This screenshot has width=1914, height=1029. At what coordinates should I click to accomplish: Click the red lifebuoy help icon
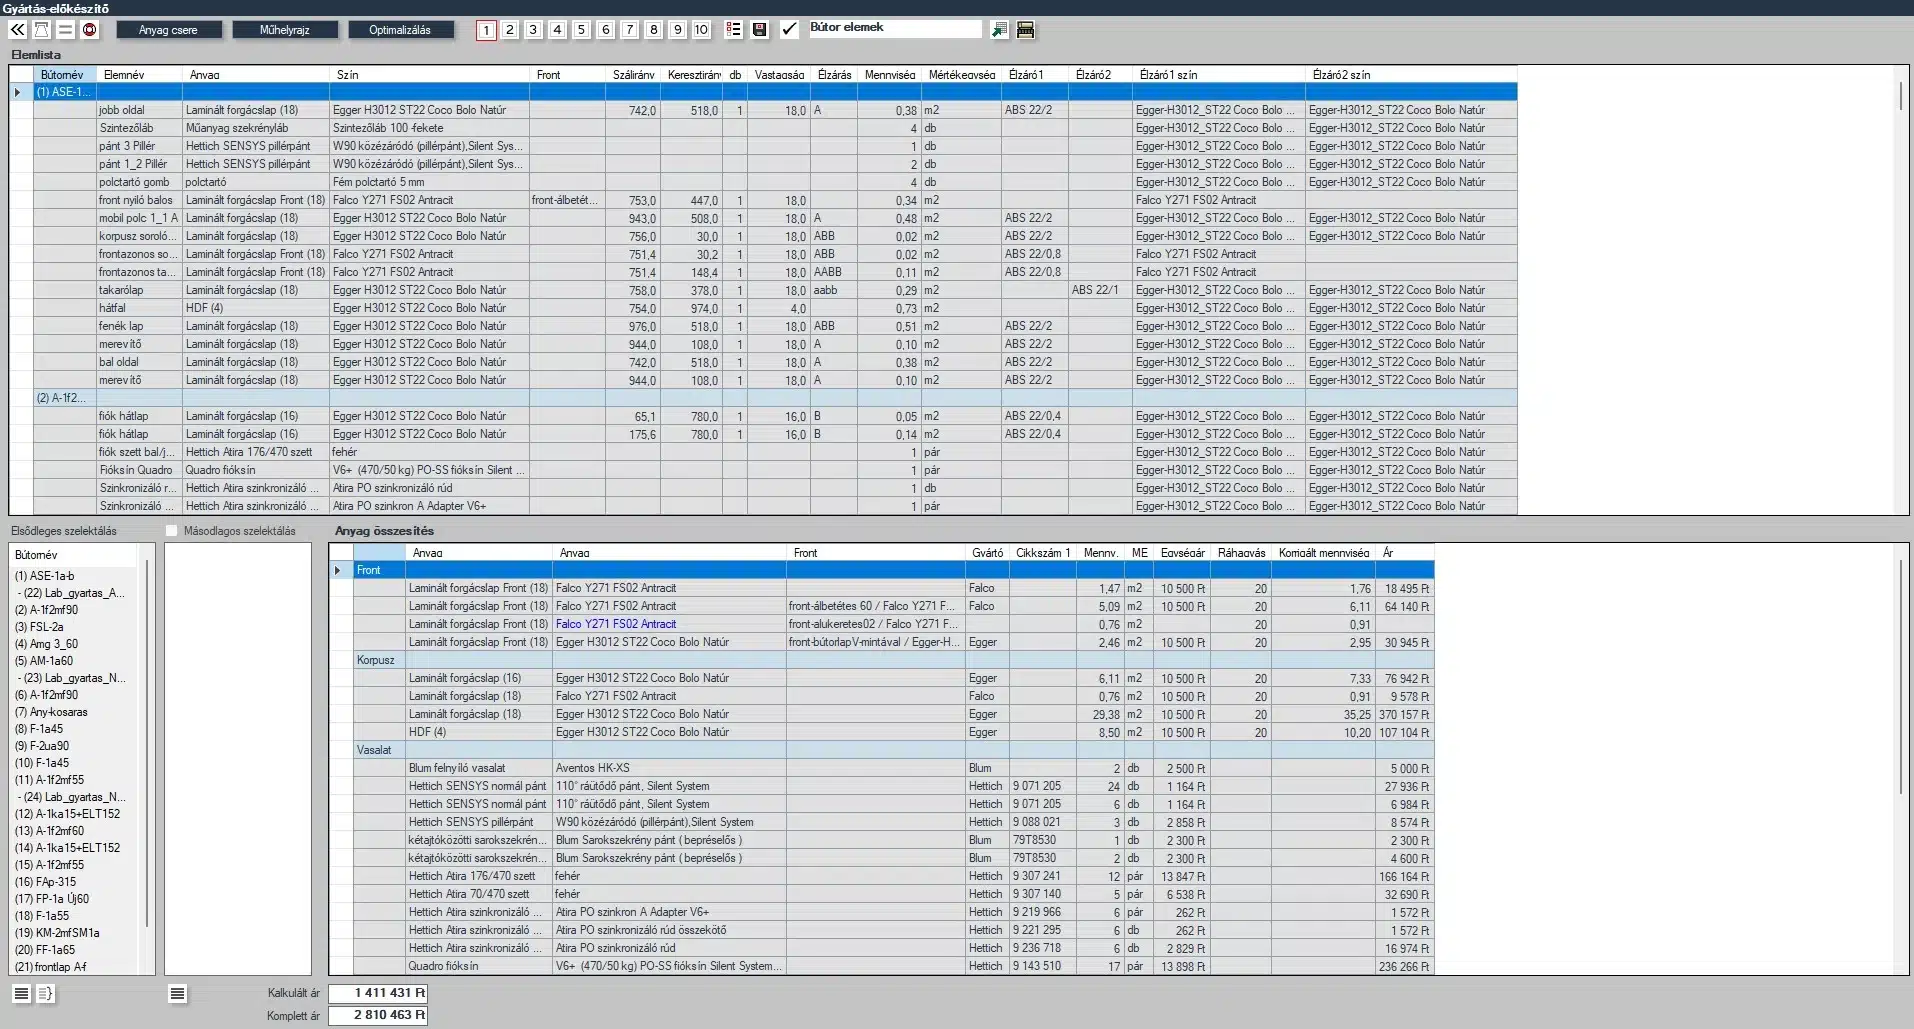coord(90,30)
